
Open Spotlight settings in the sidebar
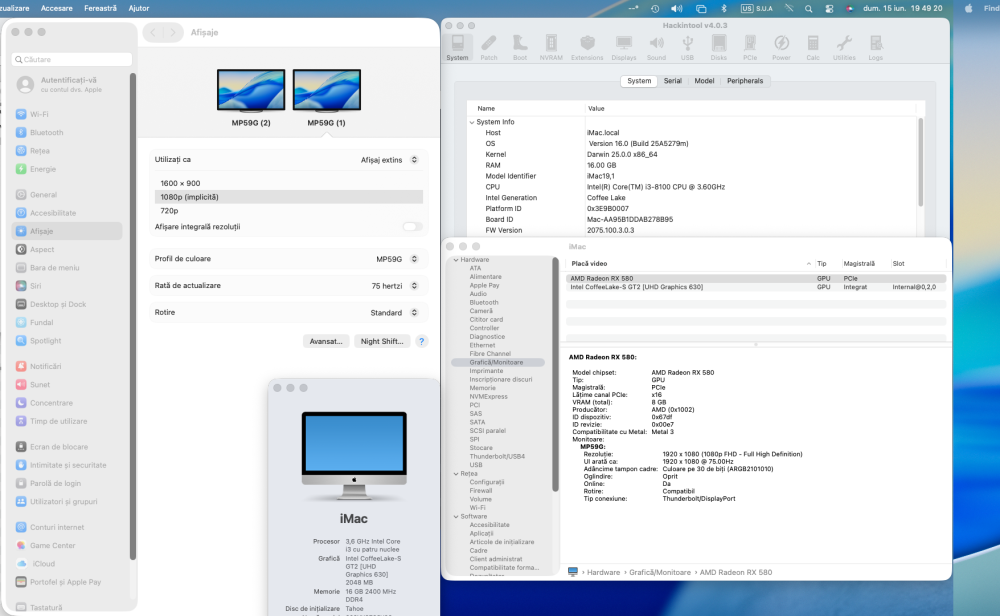[67, 341]
